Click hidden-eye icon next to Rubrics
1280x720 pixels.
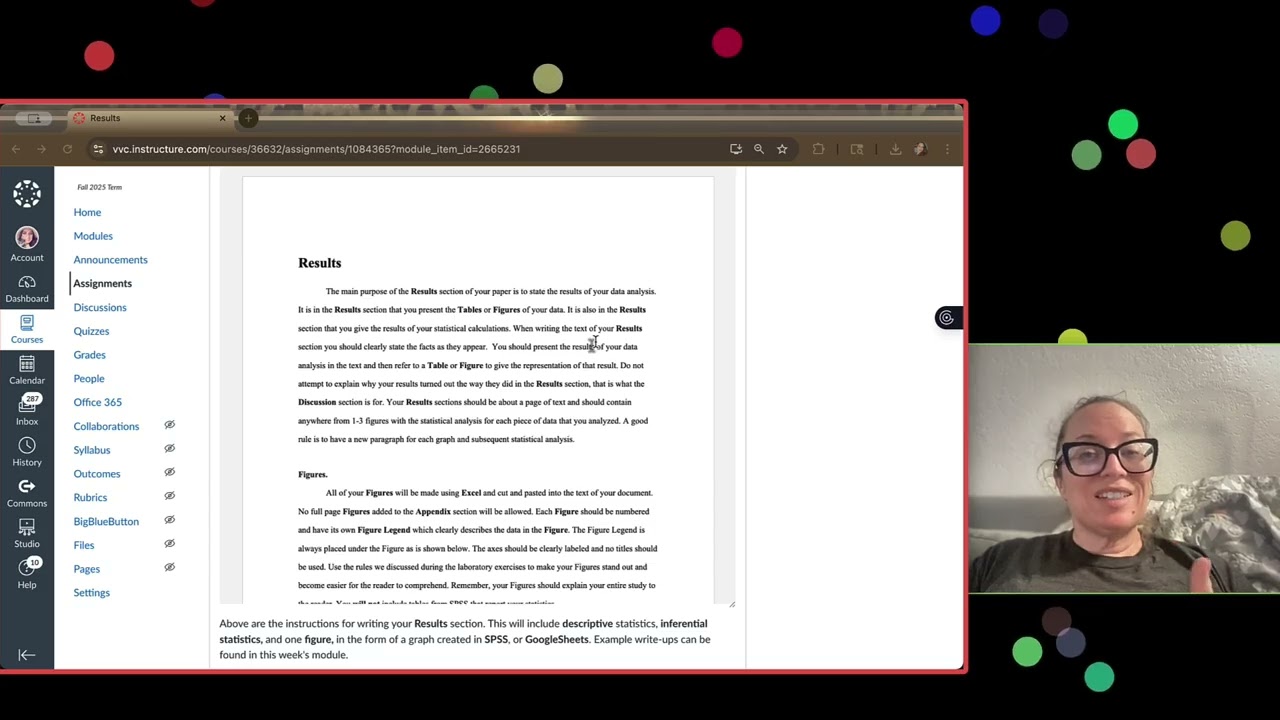tap(170, 496)
